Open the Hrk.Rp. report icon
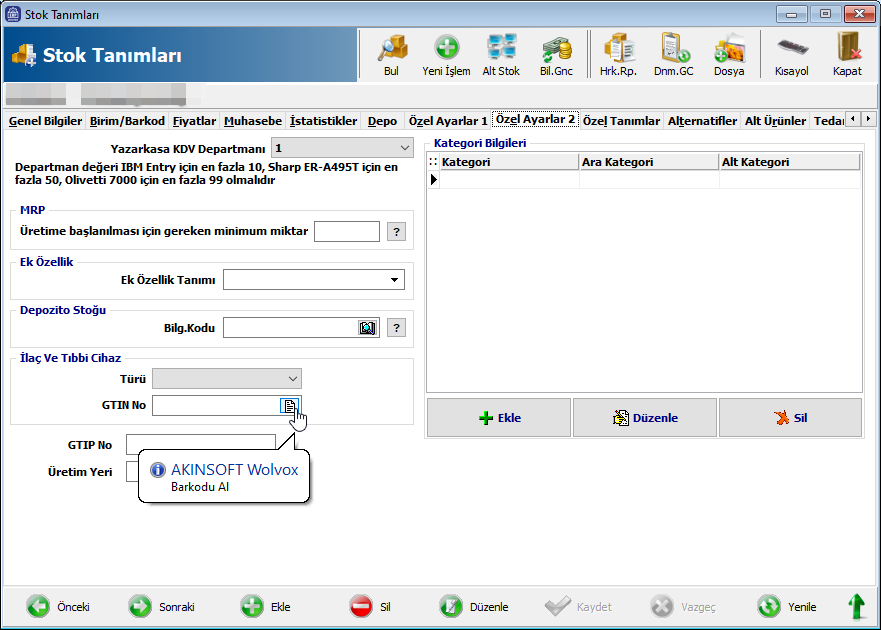This screenshot has height=630, width=881. (x=618, y=54)
